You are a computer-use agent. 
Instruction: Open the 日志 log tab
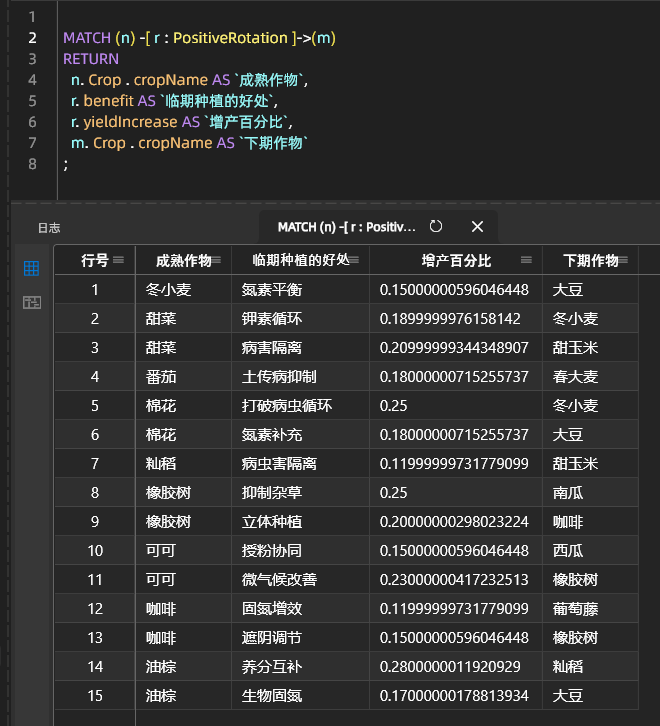pos(49,228)
